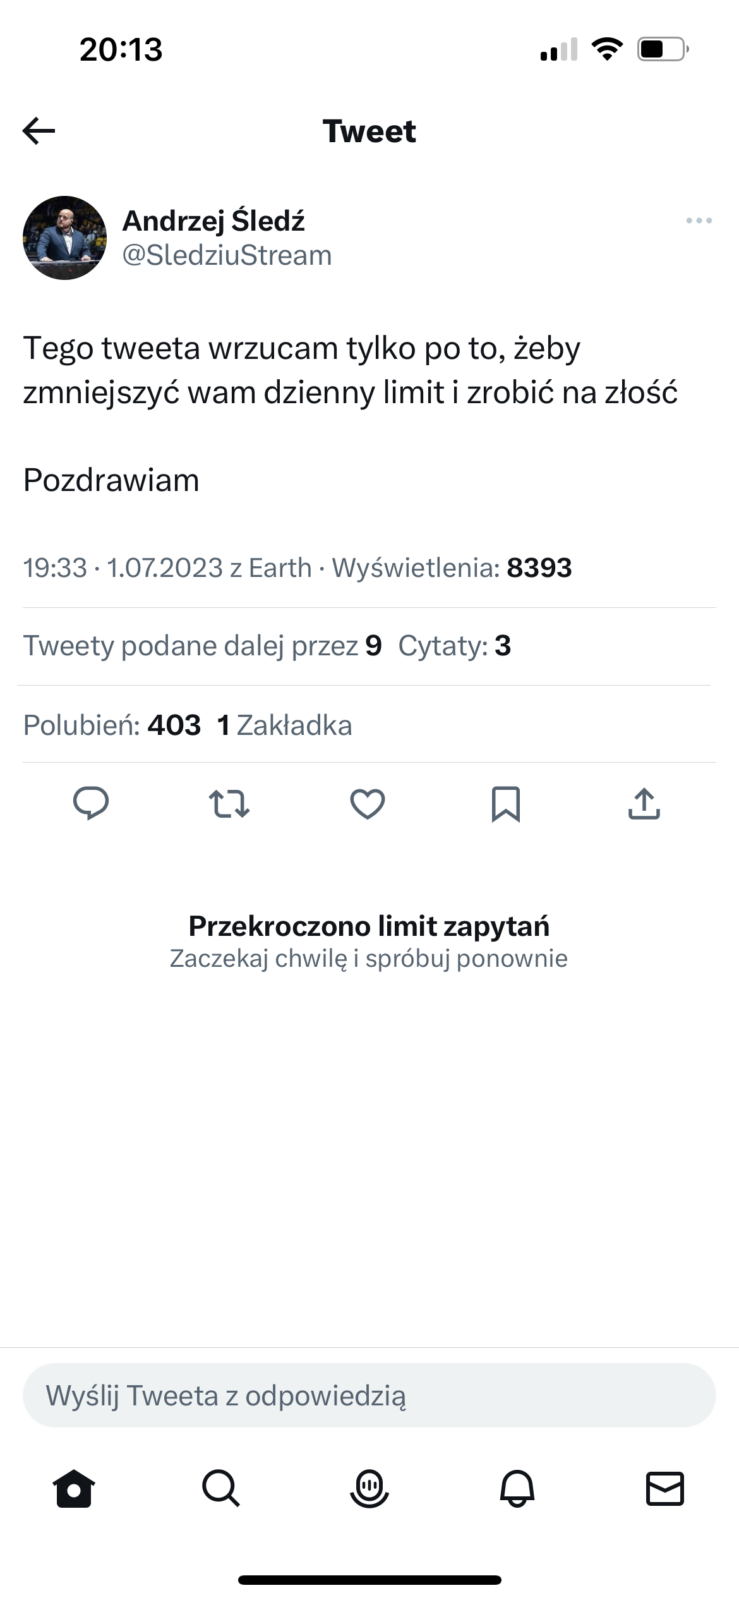View likes list "Polubień: 403"
Screen dimensions: 739x1600
112,725
